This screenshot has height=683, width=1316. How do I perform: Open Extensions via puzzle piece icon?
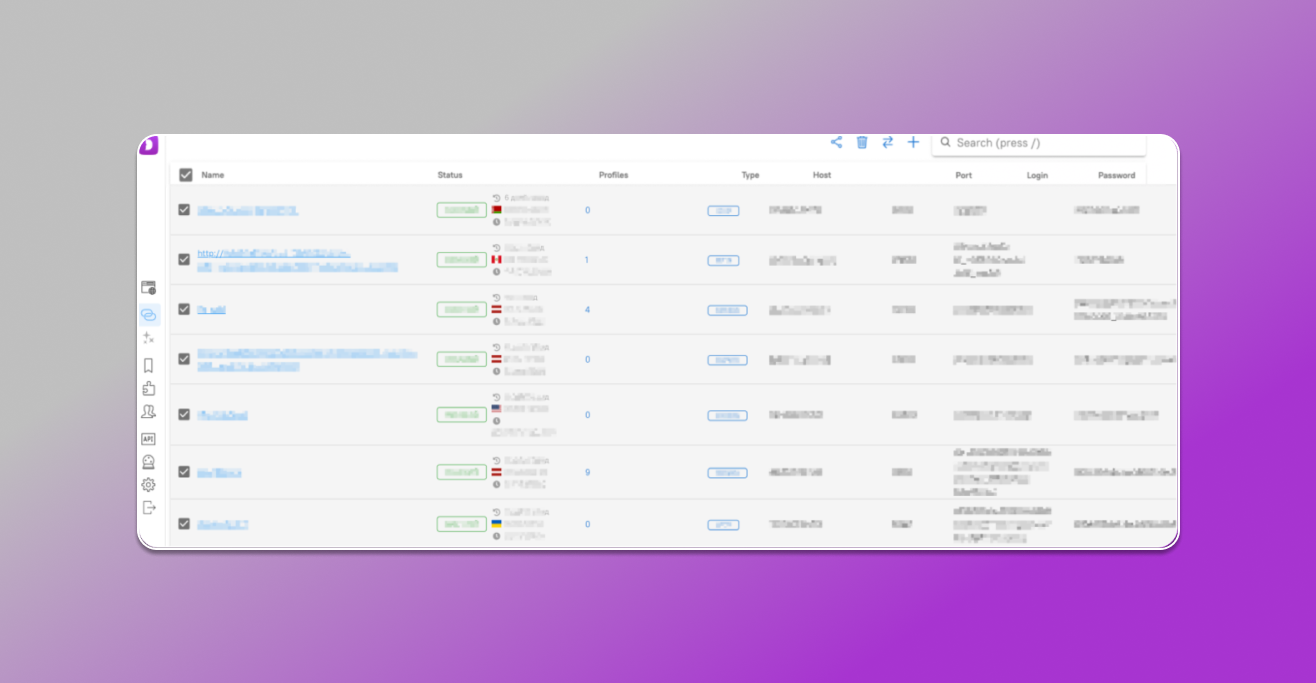148,388
